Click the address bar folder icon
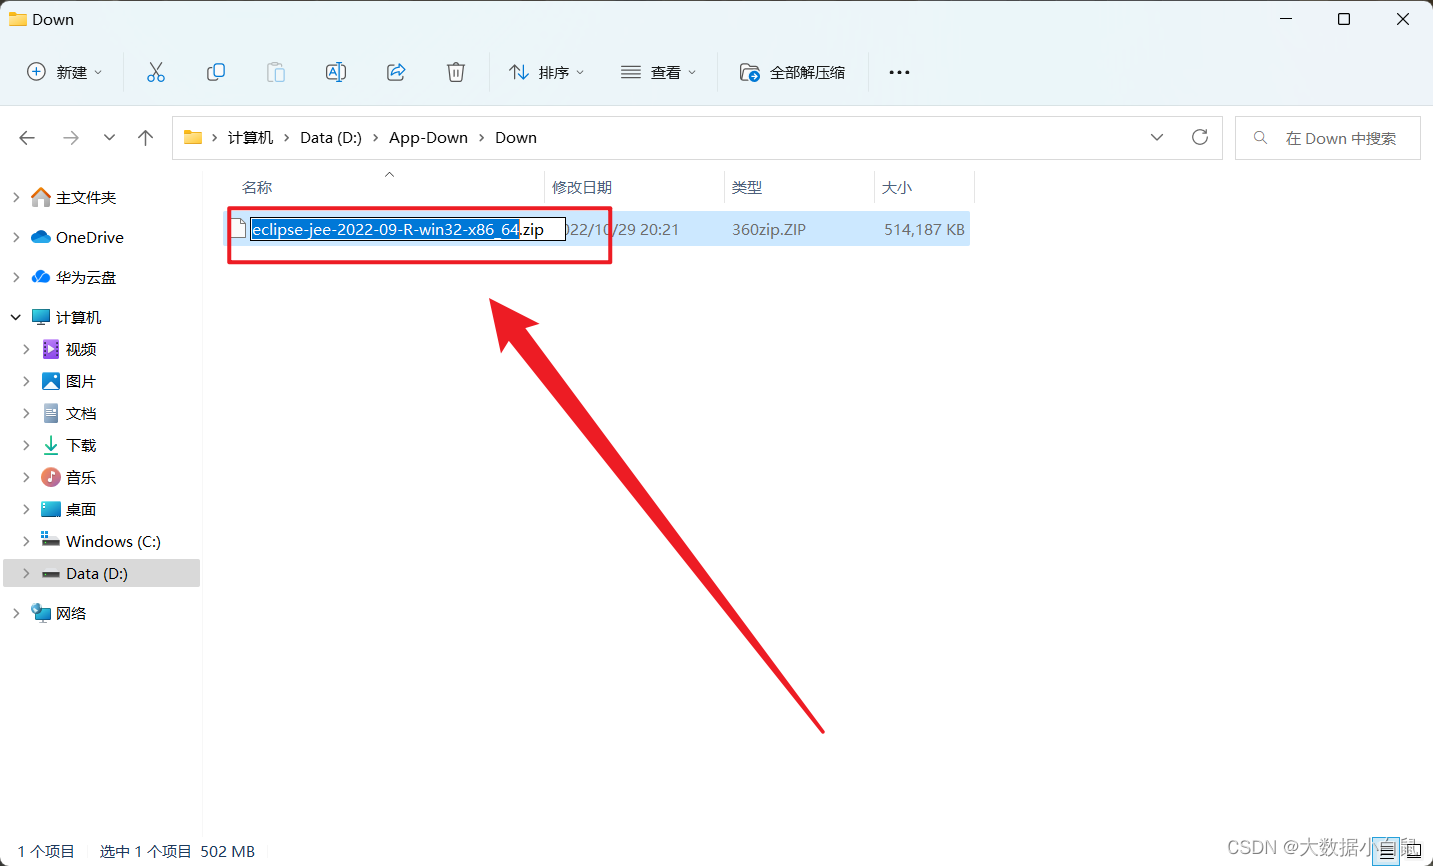Viewport: 1433px width, 866px height. [193, 138]
